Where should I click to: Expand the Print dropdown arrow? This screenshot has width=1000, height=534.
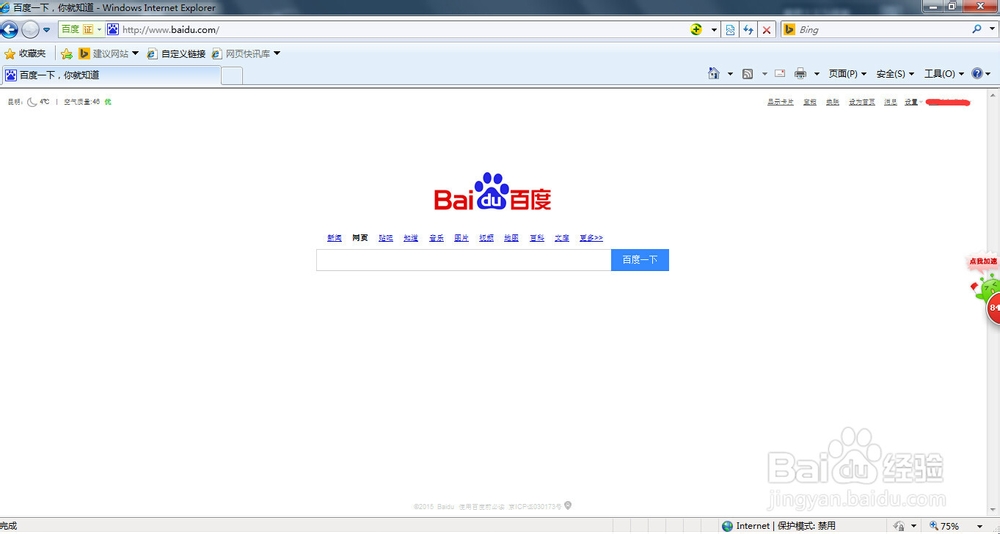[816, 74]
